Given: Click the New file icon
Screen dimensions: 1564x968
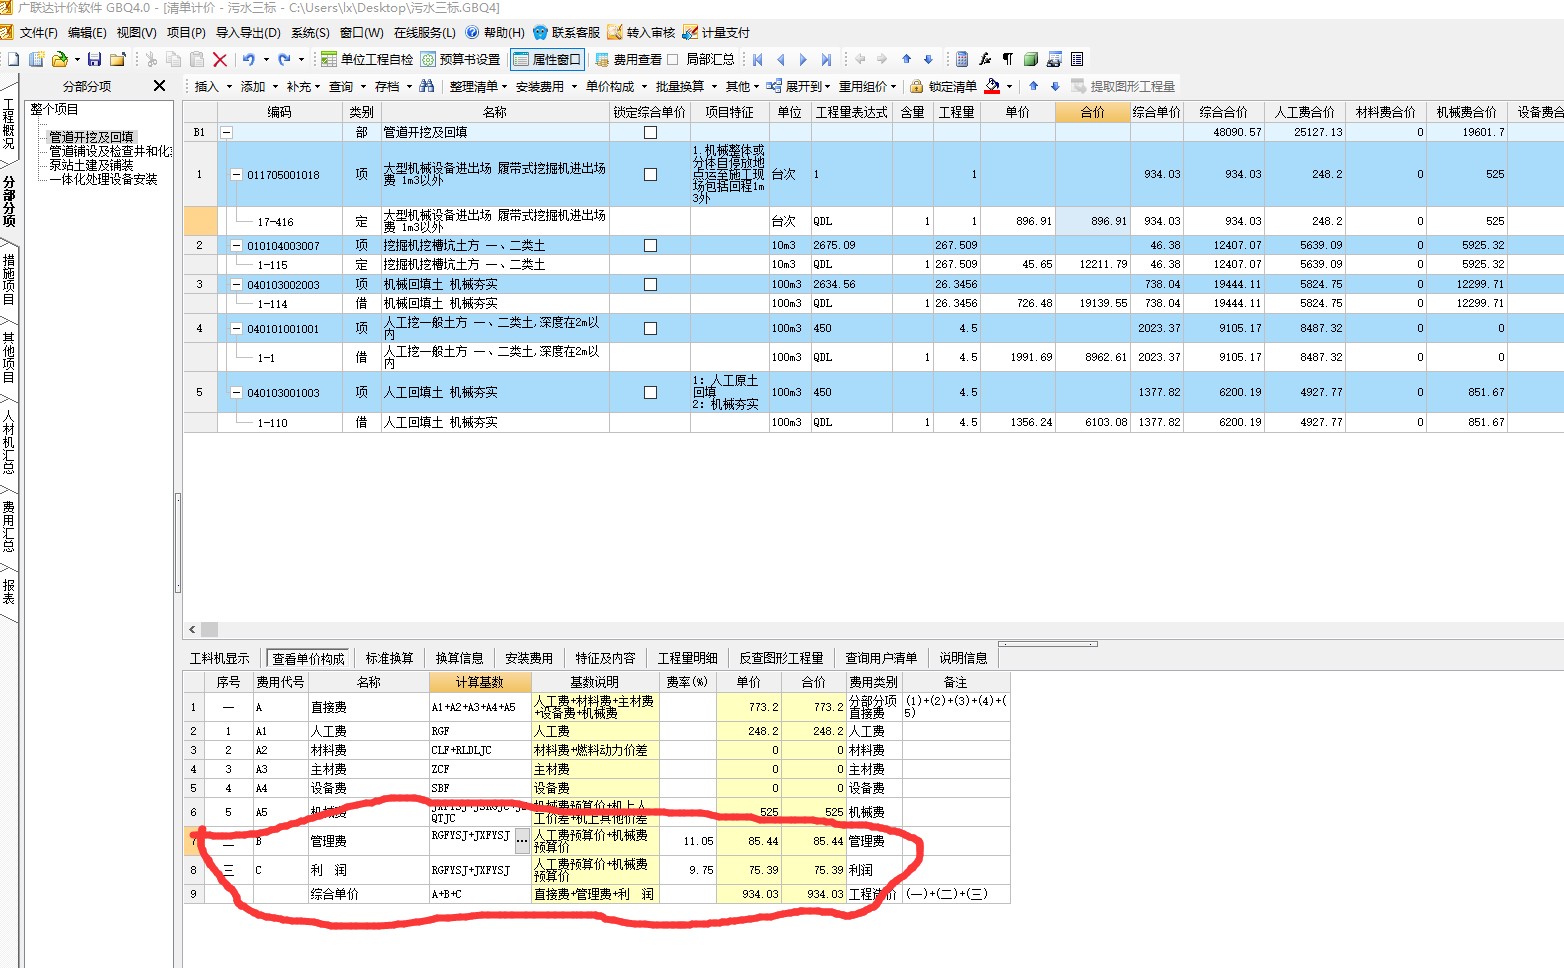Looking at the screenshot, I should [14, 60].
